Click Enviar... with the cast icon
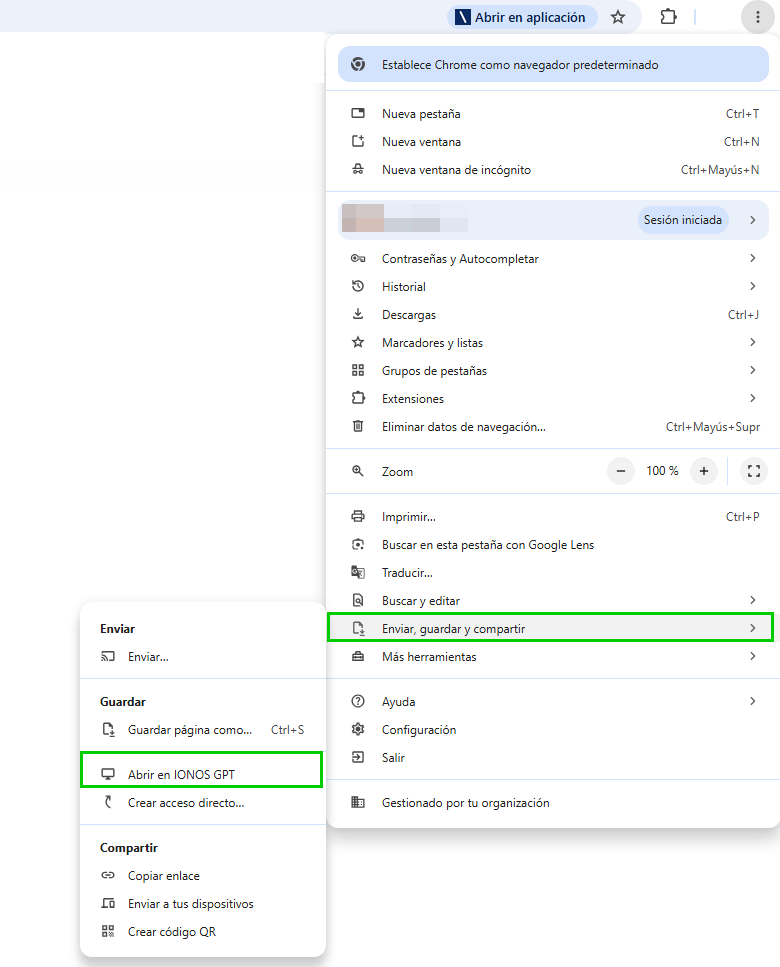 203,657
